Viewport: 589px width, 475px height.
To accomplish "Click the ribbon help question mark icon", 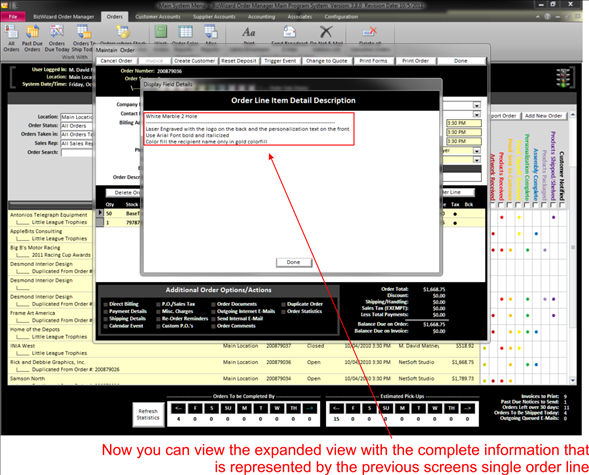I will (x=547, y=17).
